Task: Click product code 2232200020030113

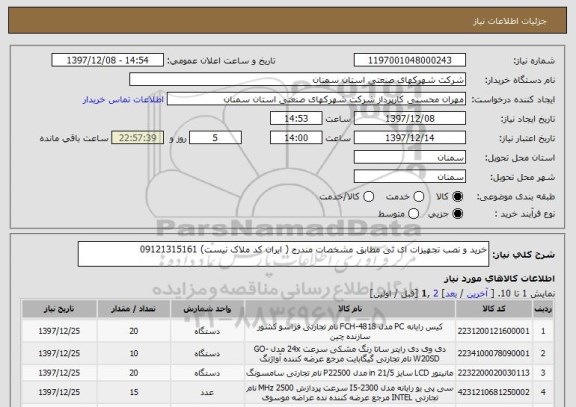Action: click(x=494, y=373)
